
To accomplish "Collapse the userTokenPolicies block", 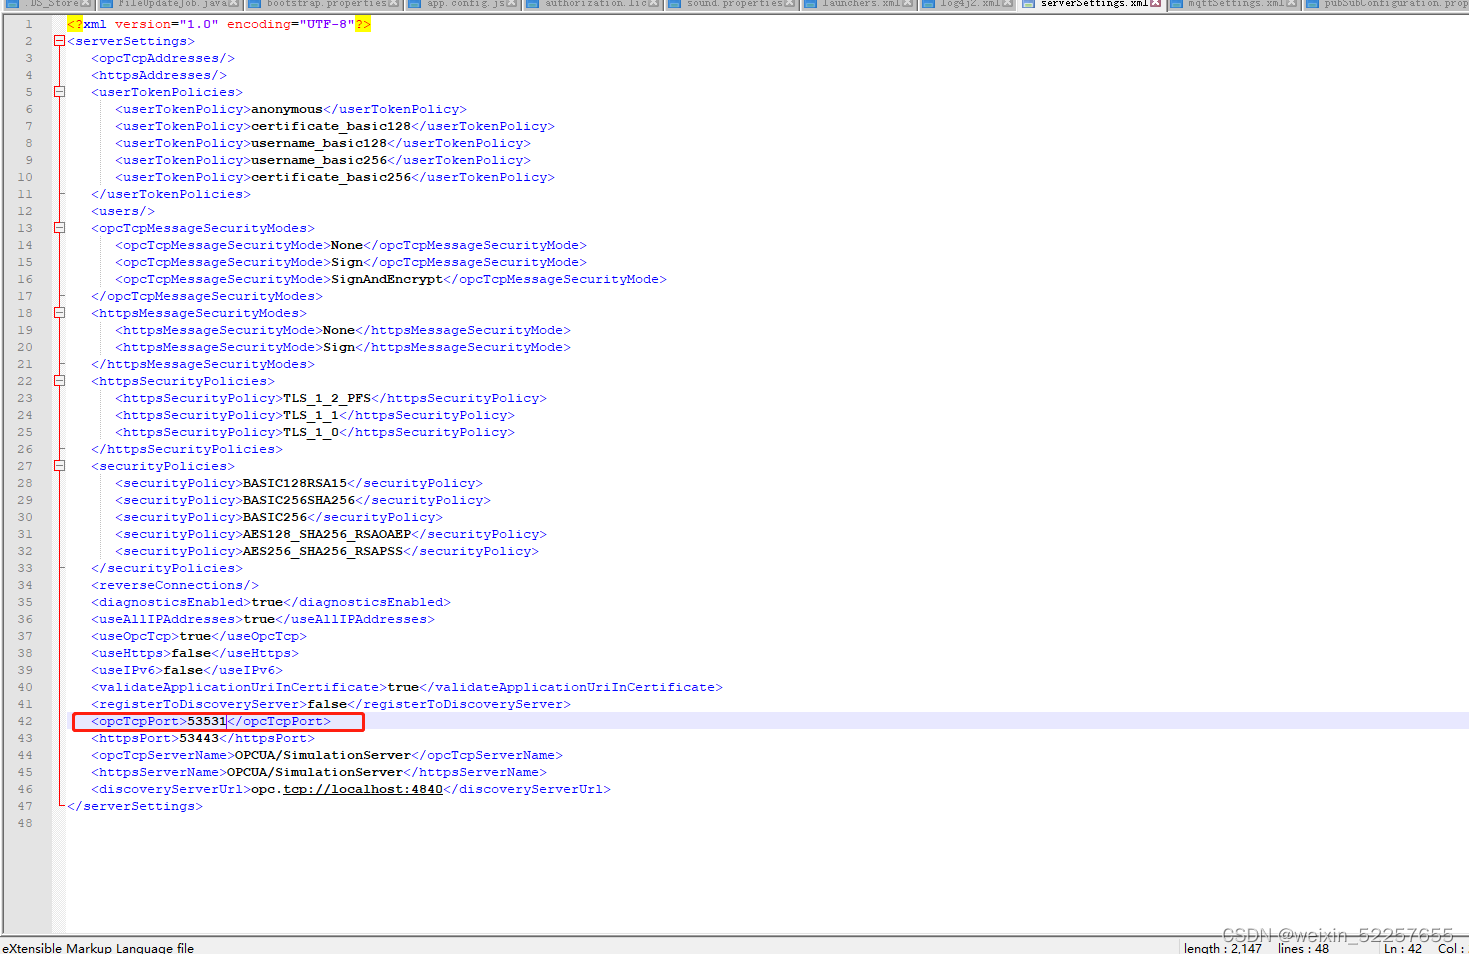I will pyautogui.click(x=59, y=91).
